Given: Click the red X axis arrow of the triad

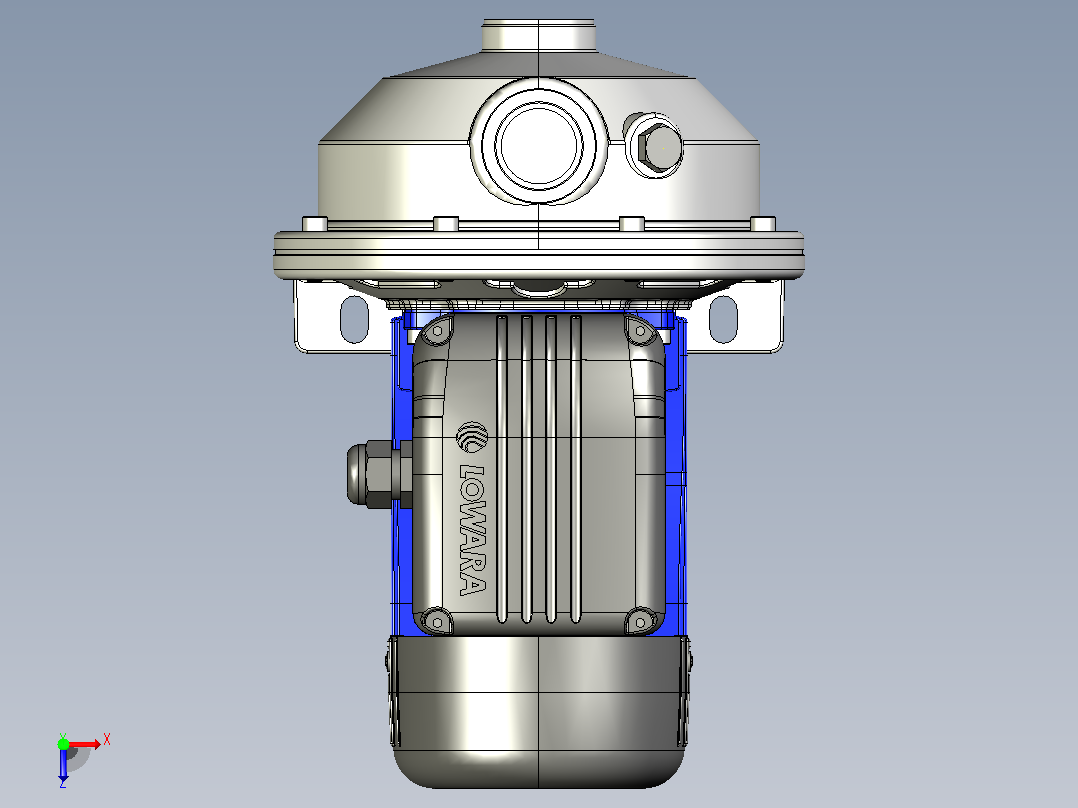Looking at the screenshot, I should (x=85, y=744).
